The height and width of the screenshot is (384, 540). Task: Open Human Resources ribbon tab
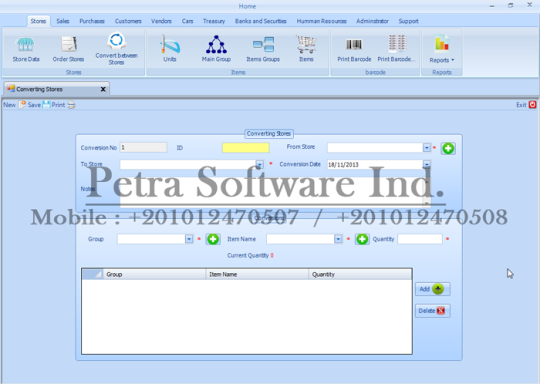322,21
